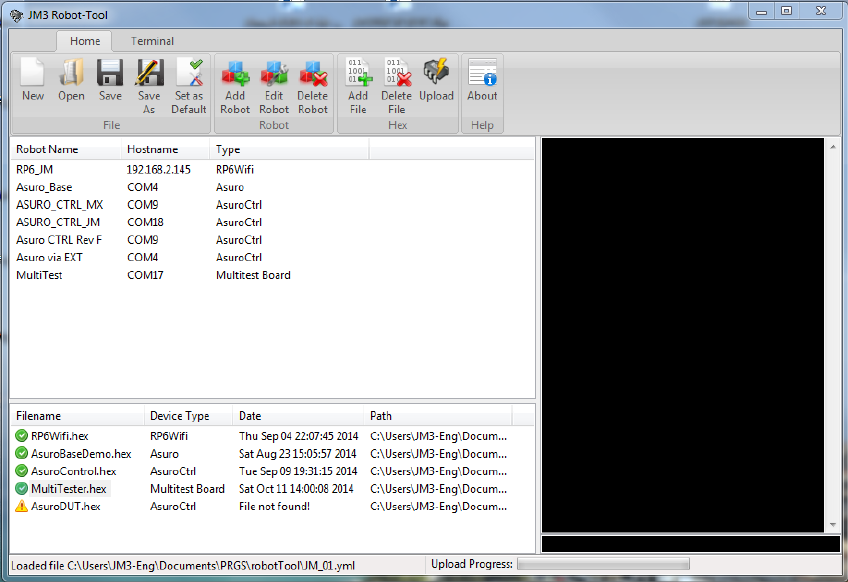The height and width of the screenshot is (582, 848).
Task: Click the Save floppy icon
Action: (110, 72)
